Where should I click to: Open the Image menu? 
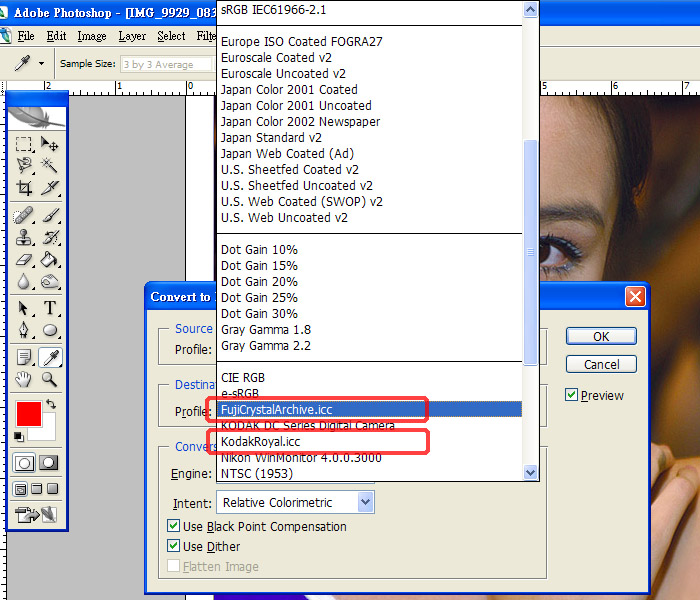tap(91, 36)
